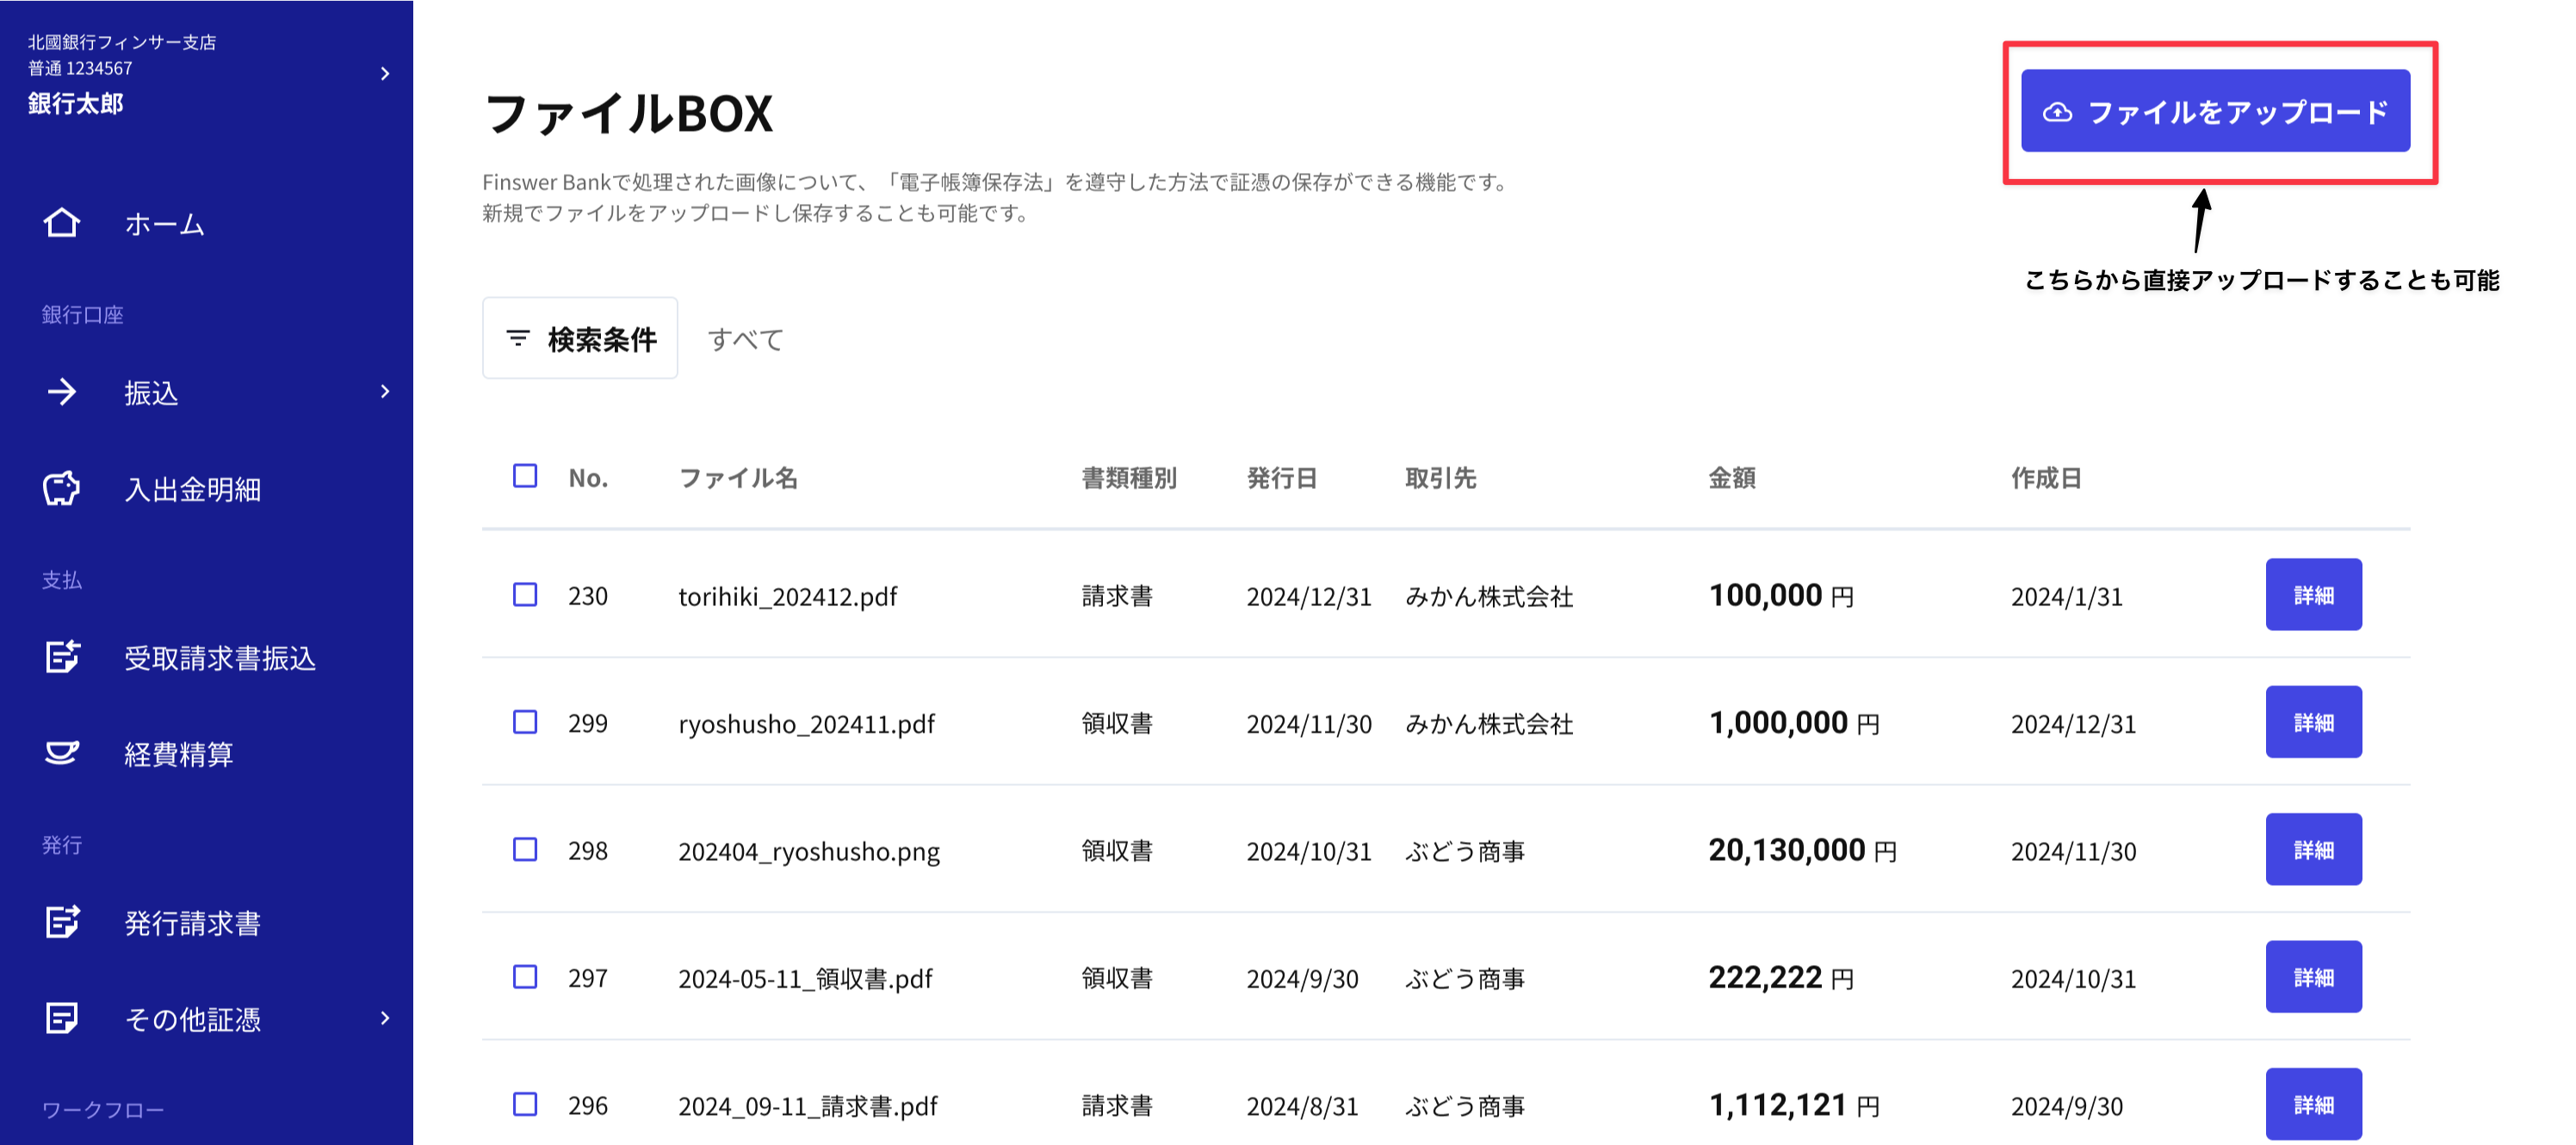Click the 受取請求書振込 document icon
2576x1145 pixels.
(x=62, y=657)
